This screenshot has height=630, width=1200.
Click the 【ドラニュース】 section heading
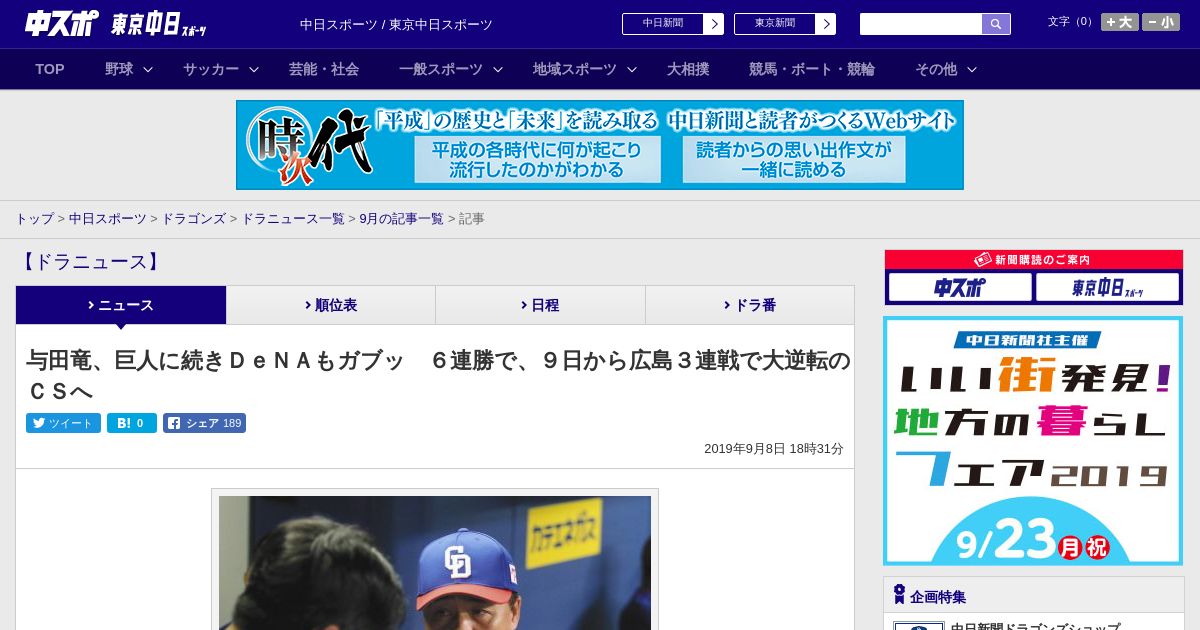click(x=90, y=262)
